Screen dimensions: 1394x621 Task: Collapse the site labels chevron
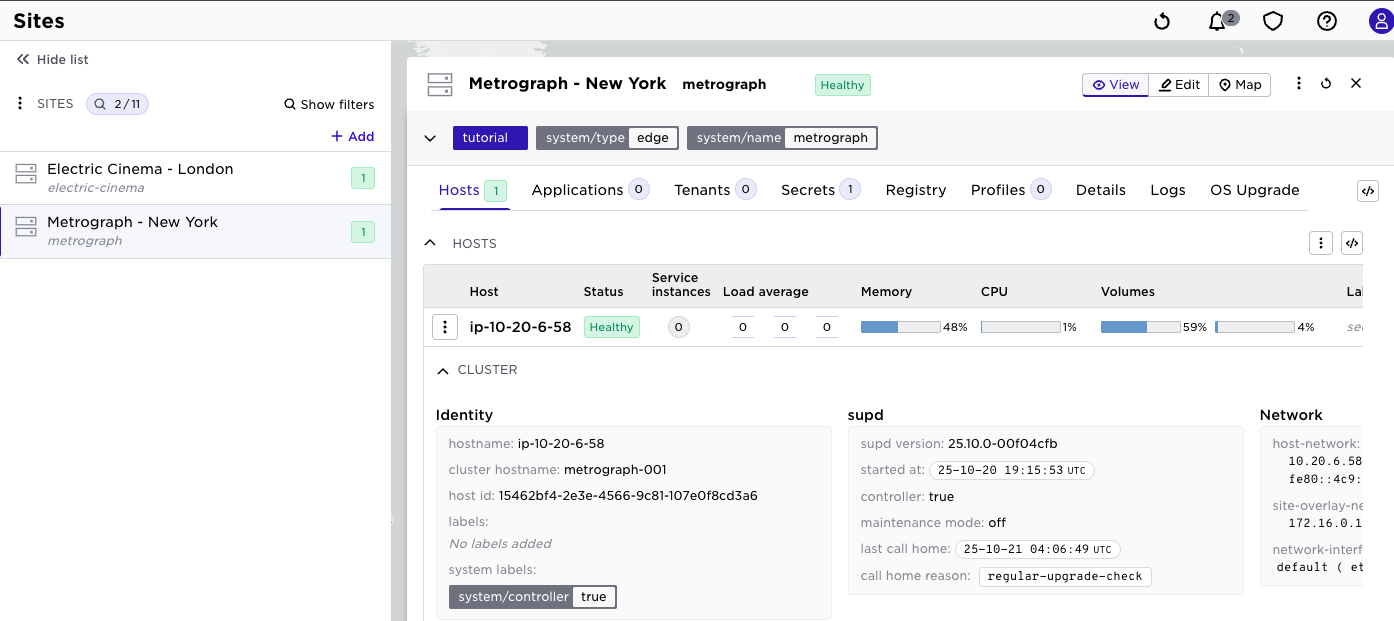(x=430, y=138)
